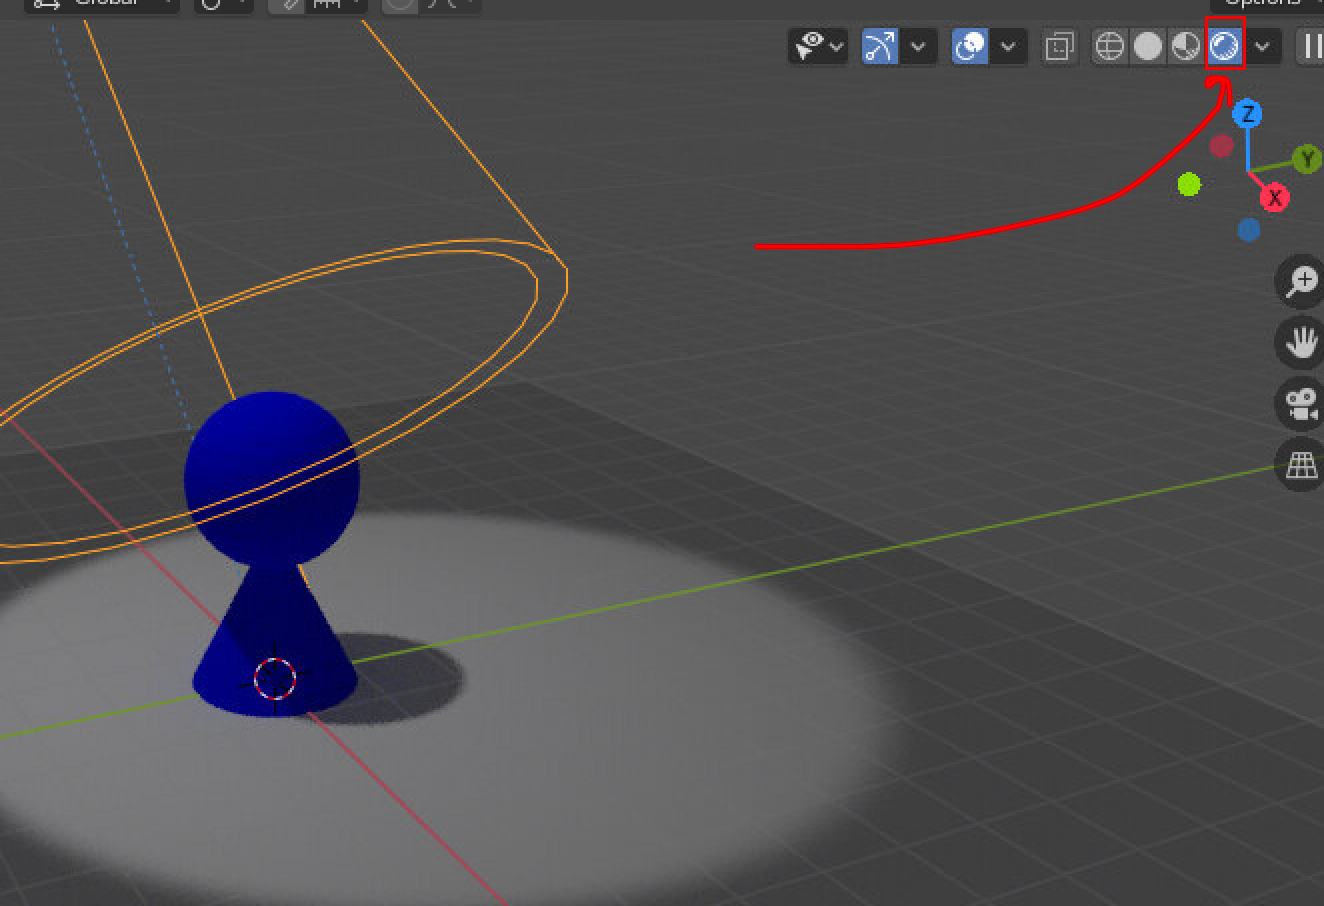Select the blue sphere object
This screenshot has height=906, width=1324.
click(272, 478)
